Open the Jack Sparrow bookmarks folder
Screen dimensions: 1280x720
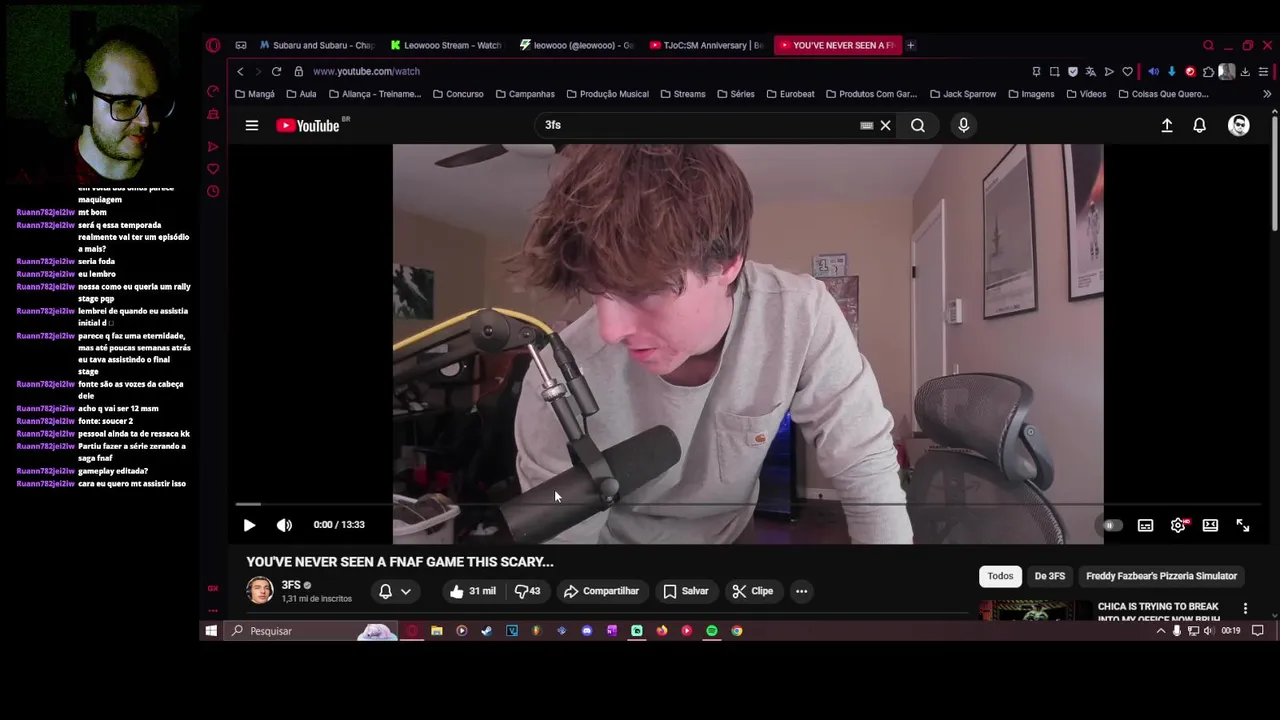click(963, 94)
